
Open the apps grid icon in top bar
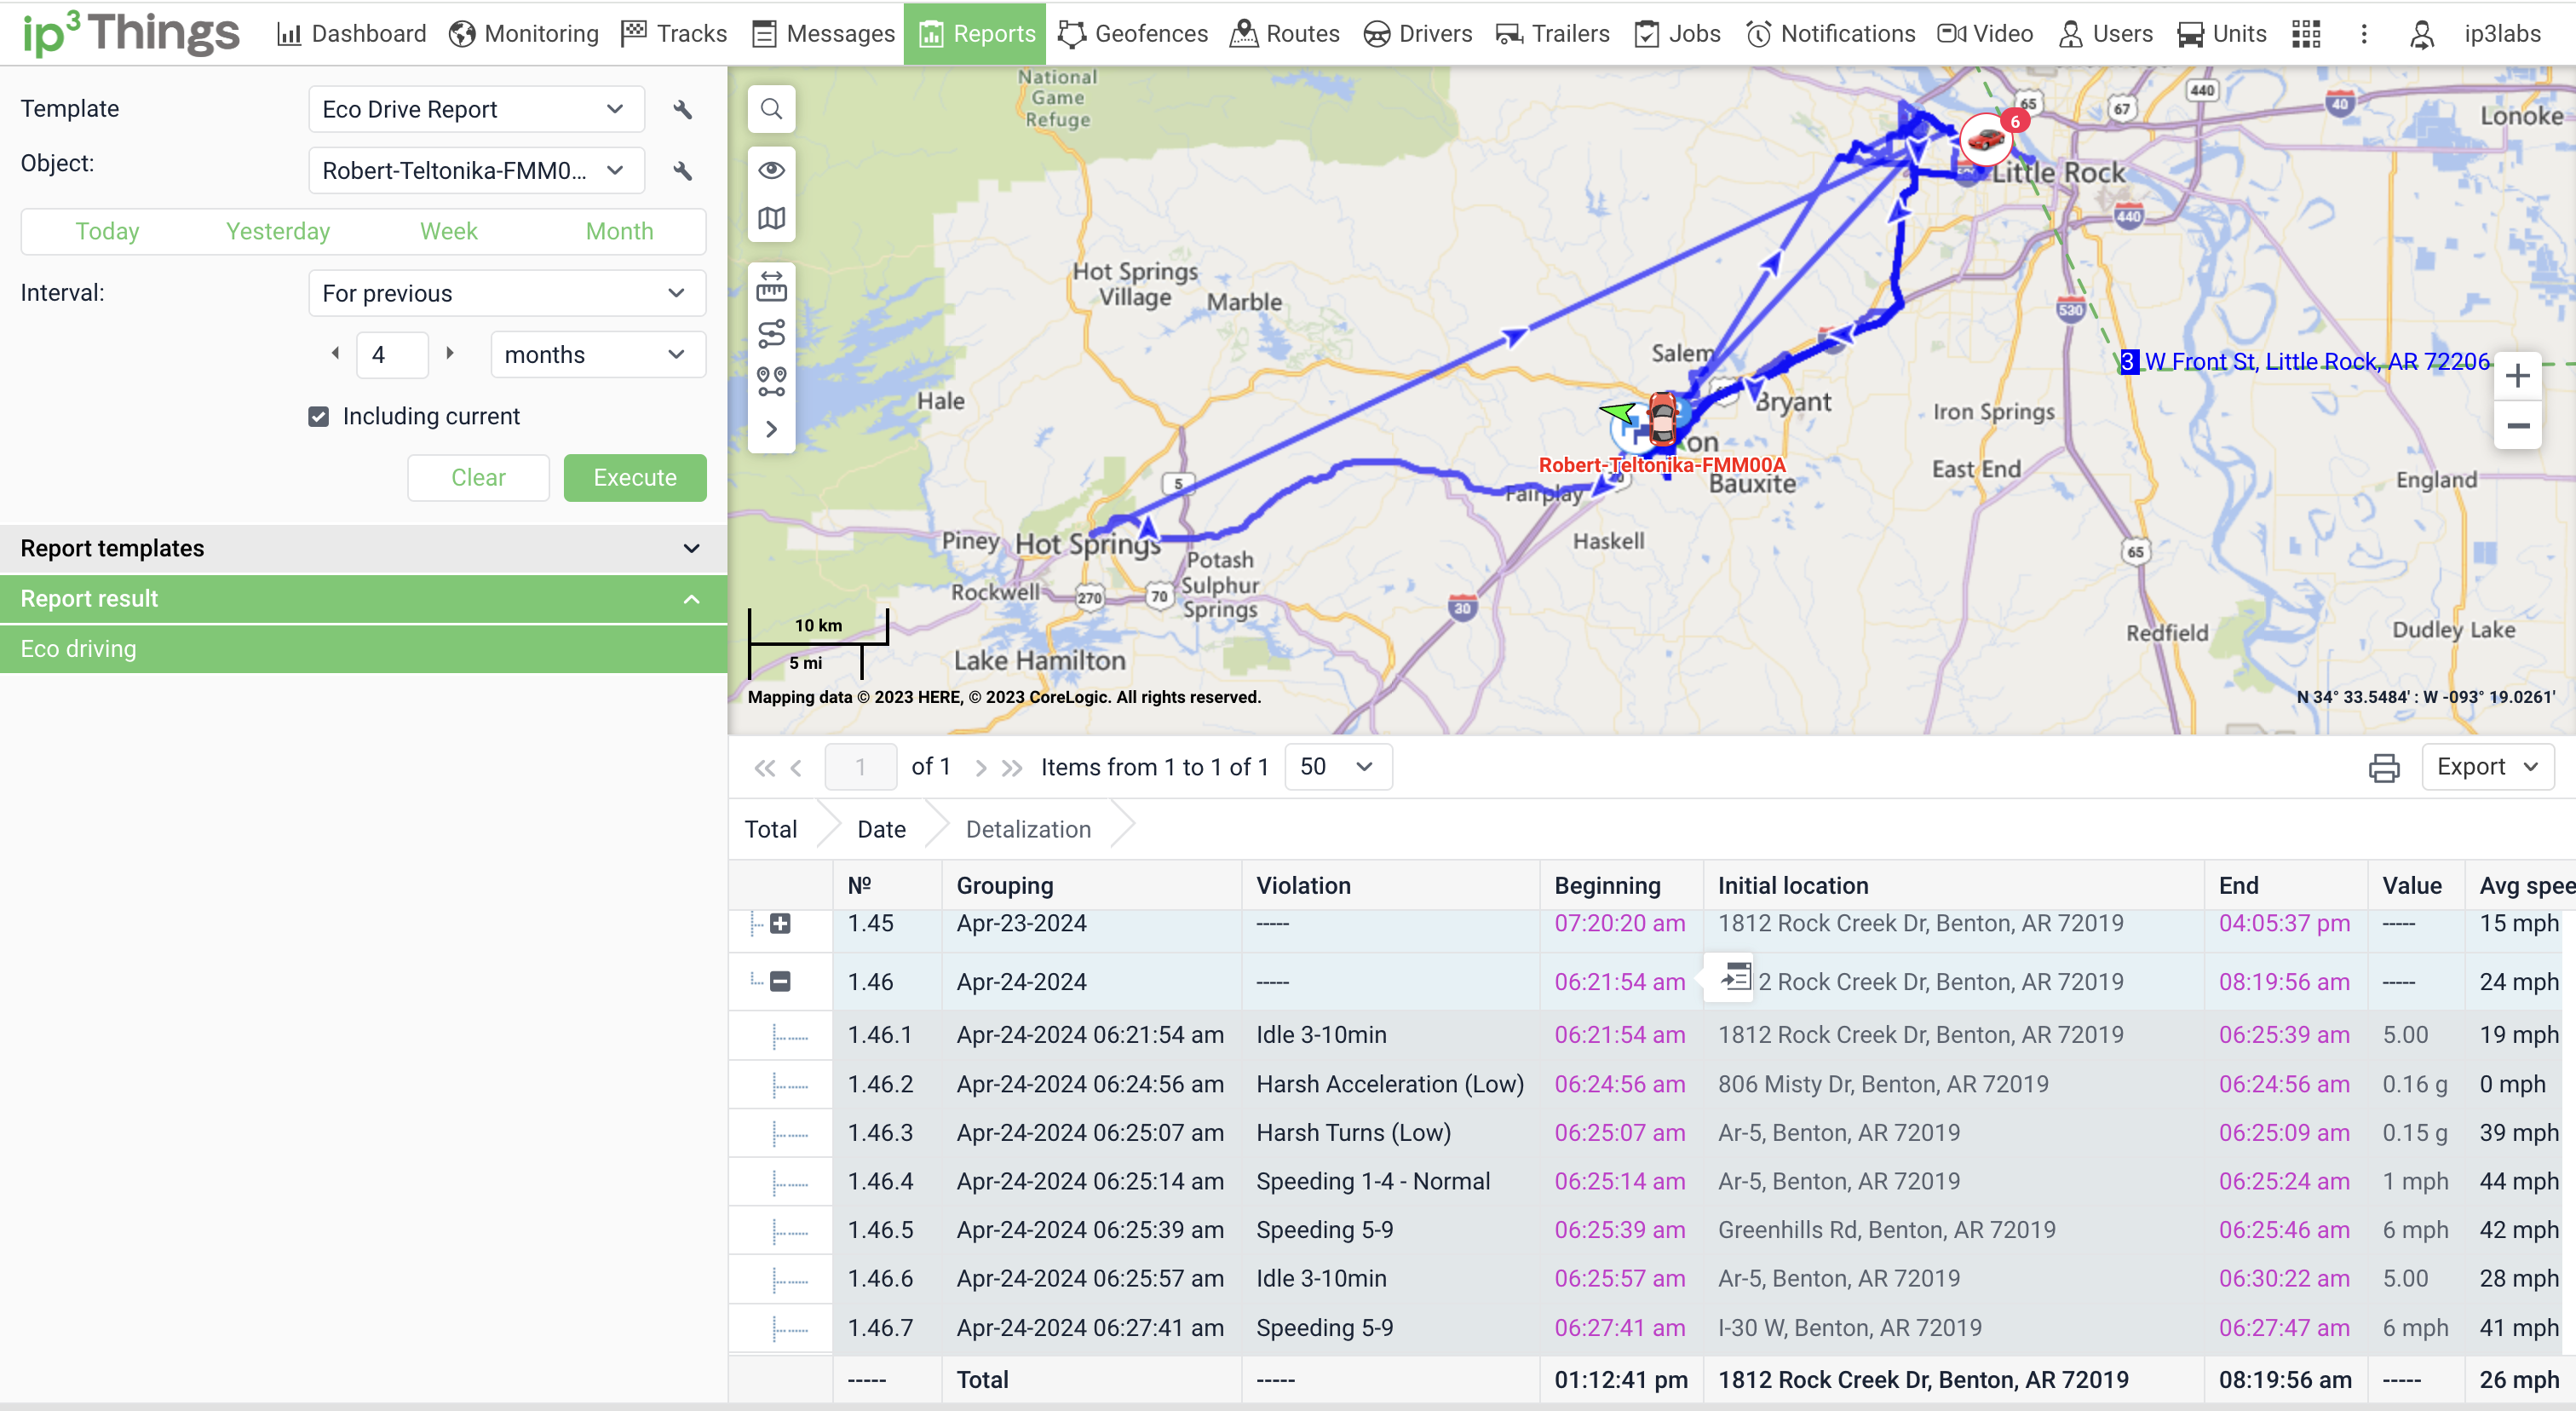[x=2306, y=34]
